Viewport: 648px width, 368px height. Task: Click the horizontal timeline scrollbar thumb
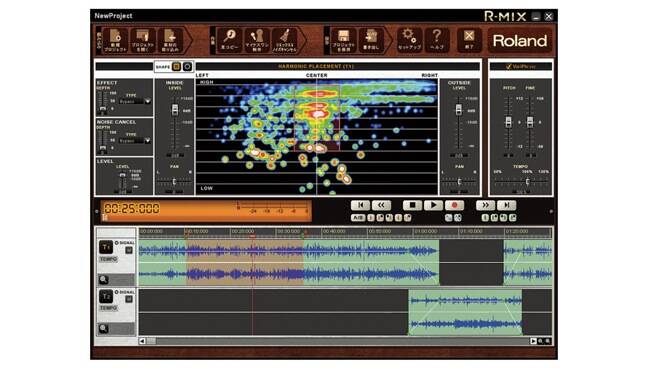point(151,341)
